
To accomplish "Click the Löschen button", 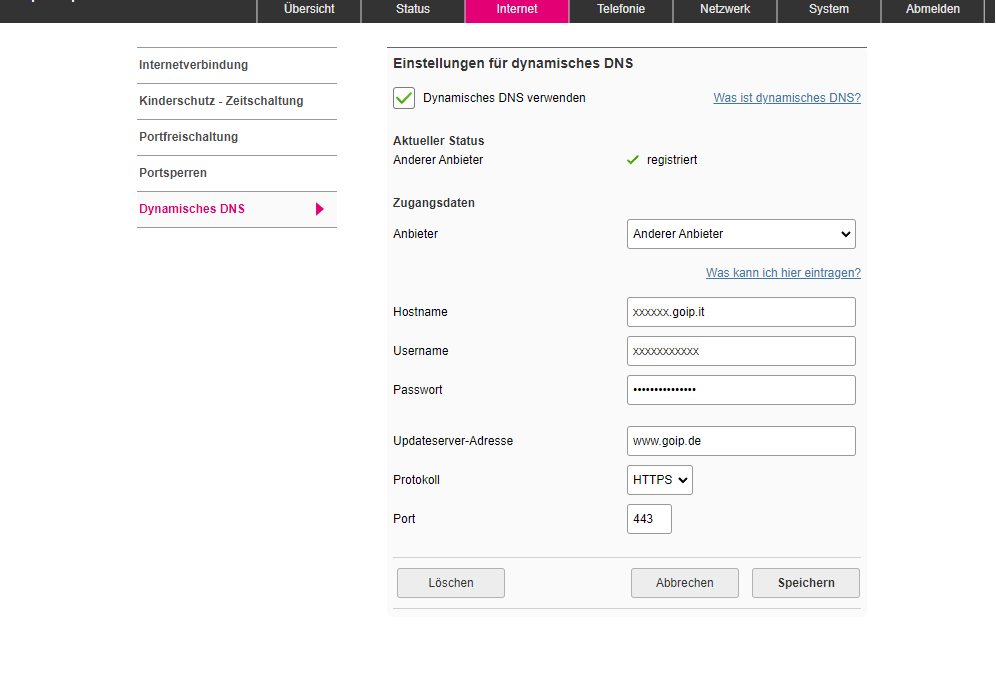I will point(451,583).
